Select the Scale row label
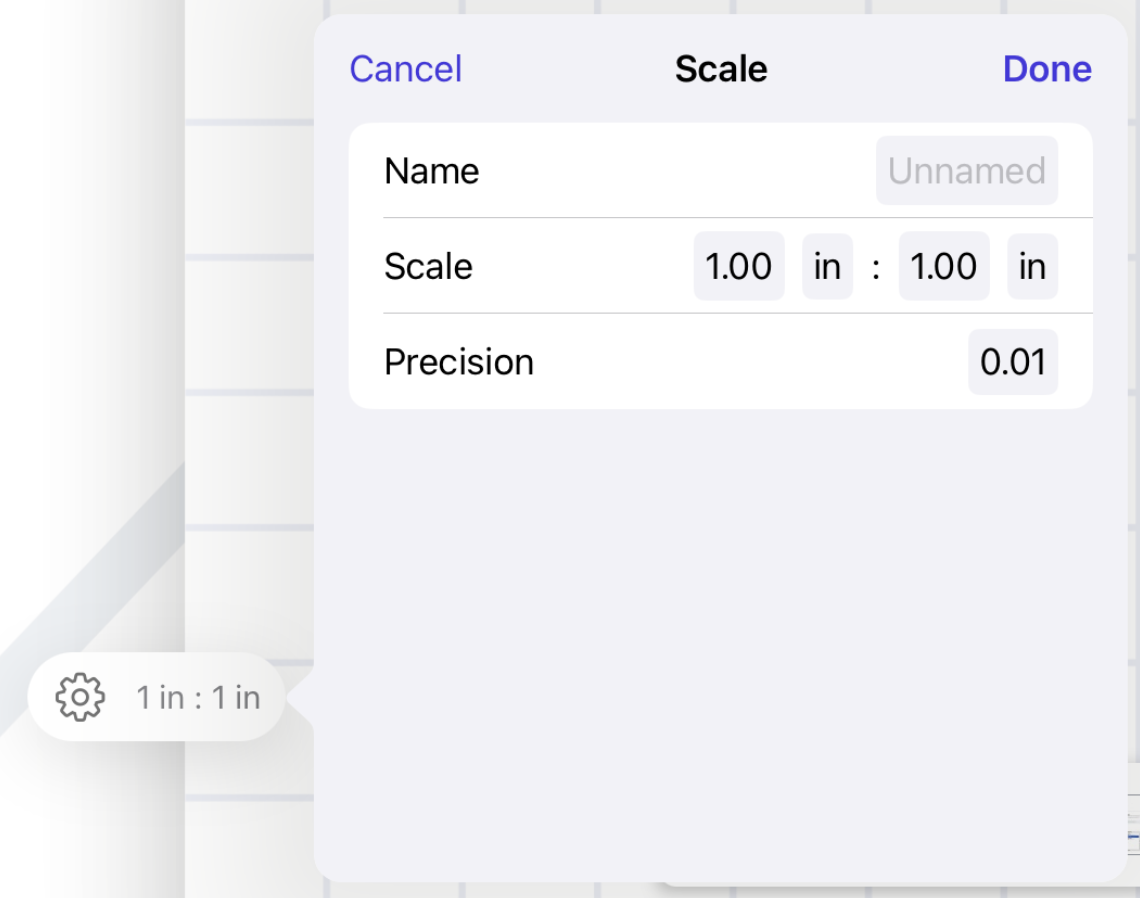This screenshot has width=1140, height=898. coord(428,267)
